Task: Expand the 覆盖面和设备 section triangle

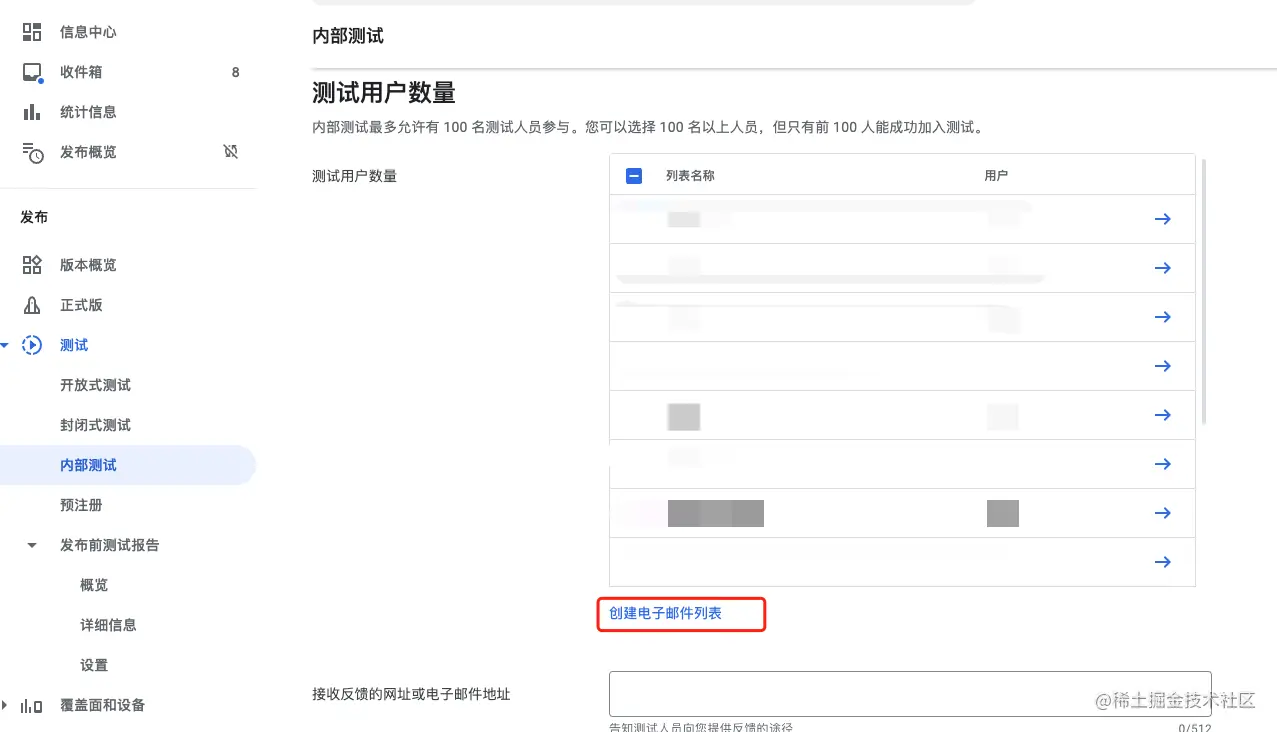Action: (x=4, y=705)
